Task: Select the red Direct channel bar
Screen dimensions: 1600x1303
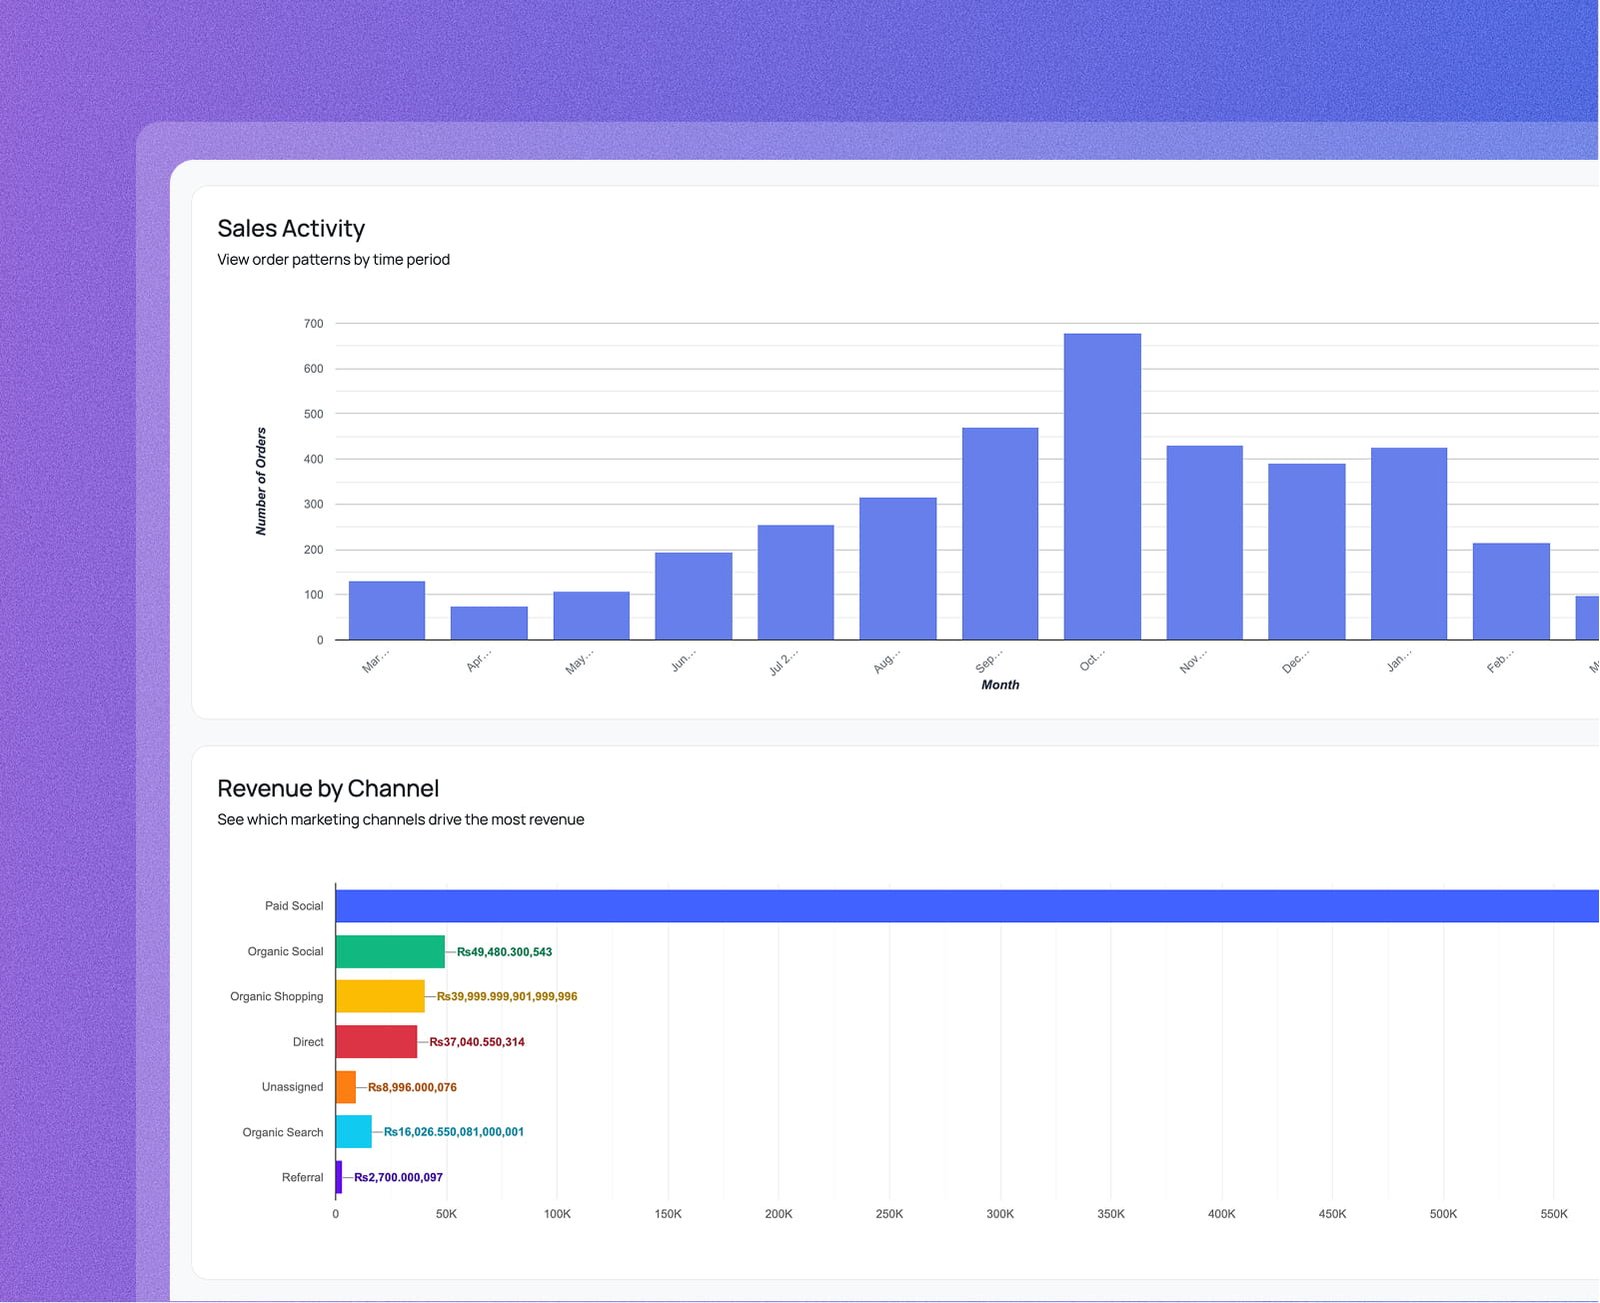Action: (x=377, y=1041)
